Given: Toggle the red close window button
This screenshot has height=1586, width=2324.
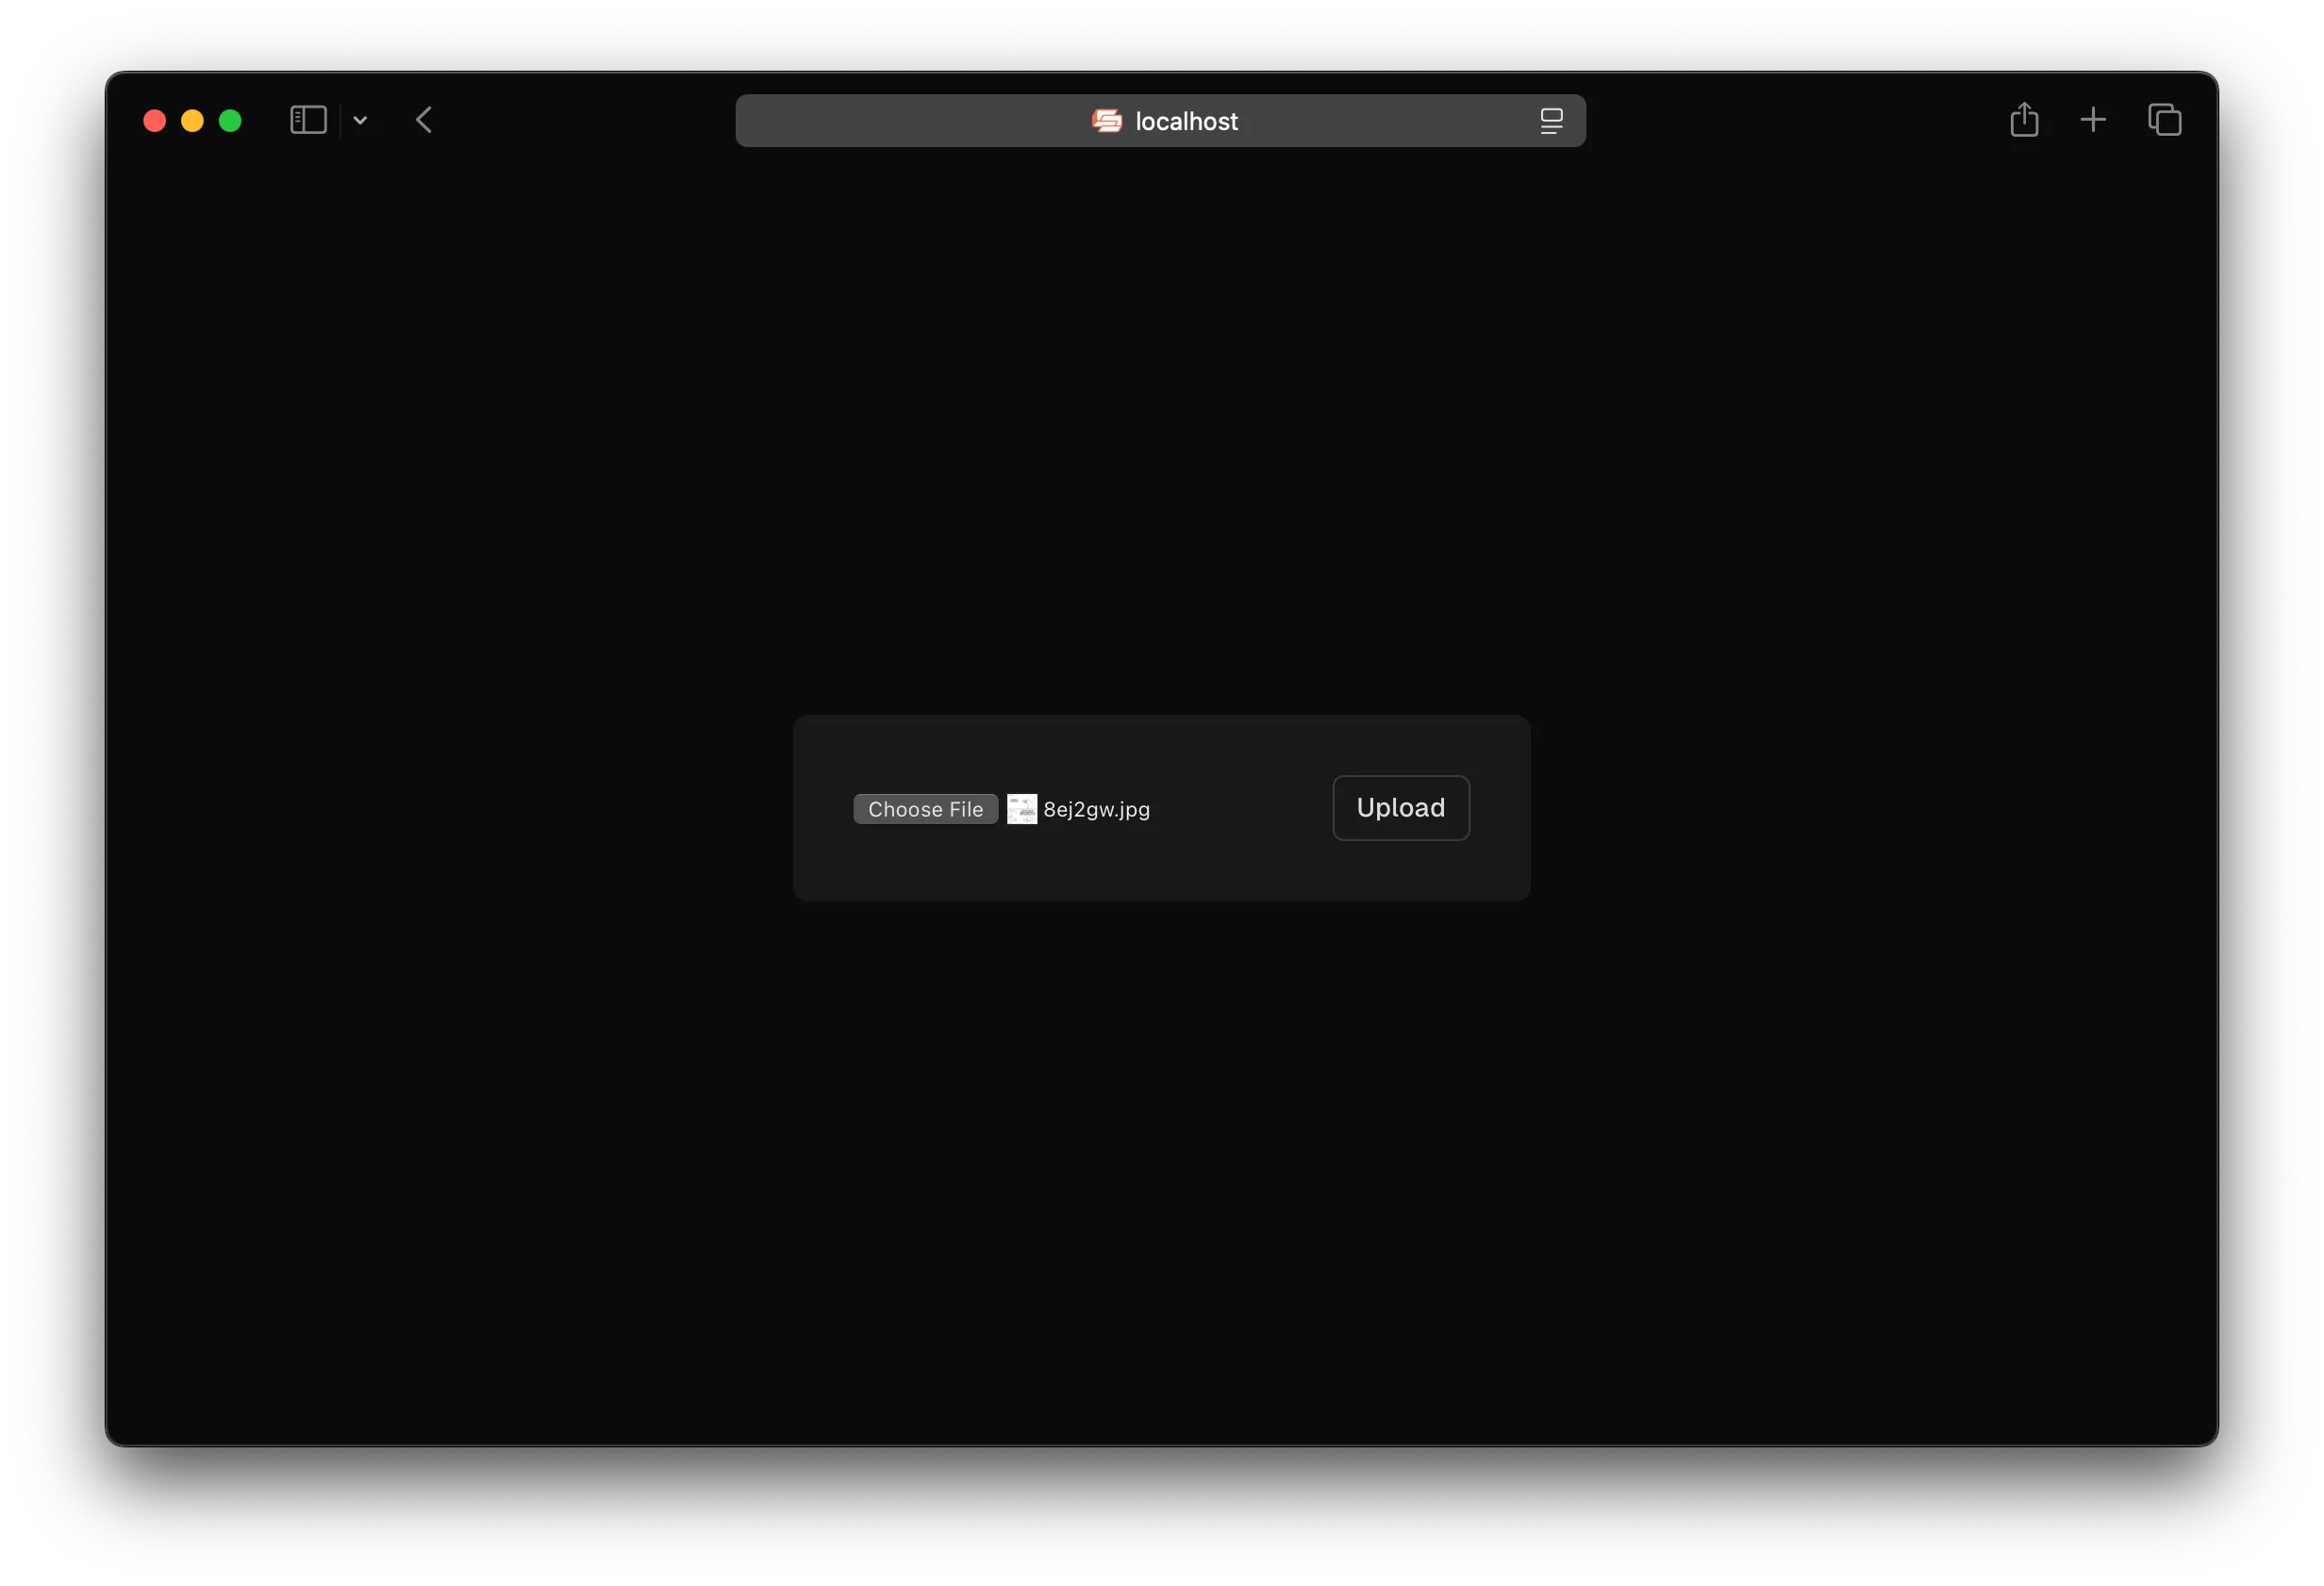Looking at the screenshot, I should [x=156, y=118].
